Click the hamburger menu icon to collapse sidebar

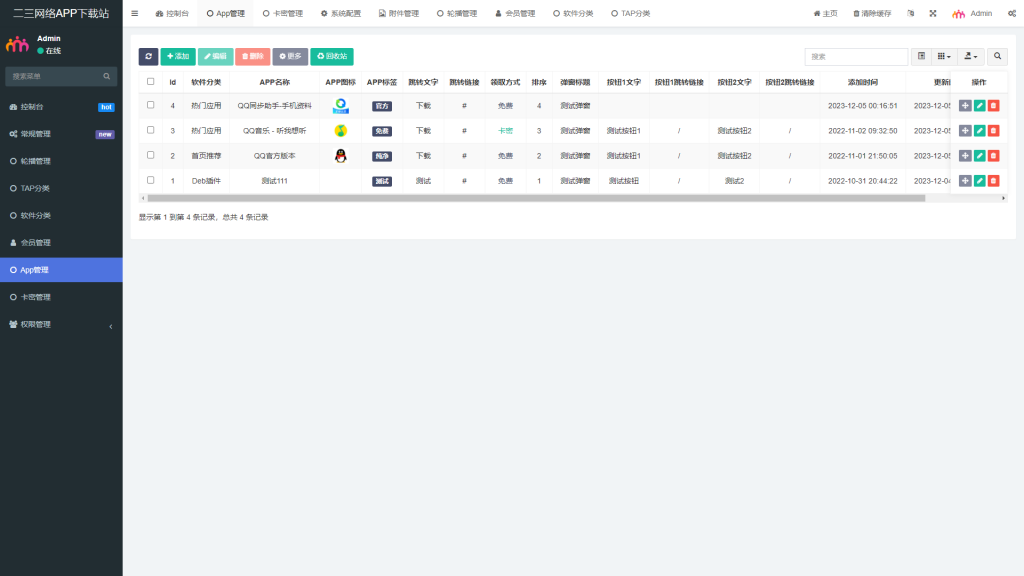coord(135,14)
